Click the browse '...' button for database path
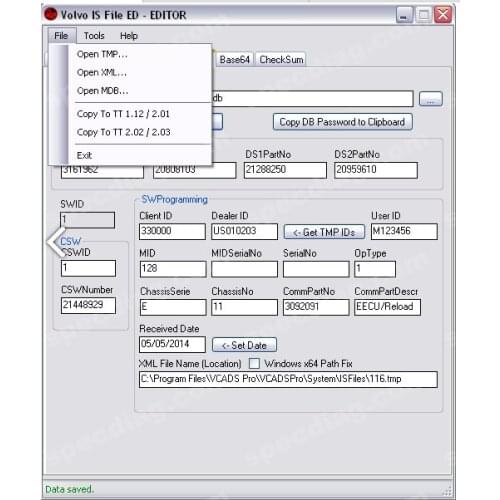This screenshot has width=500, height=500. tap(431, 99)
